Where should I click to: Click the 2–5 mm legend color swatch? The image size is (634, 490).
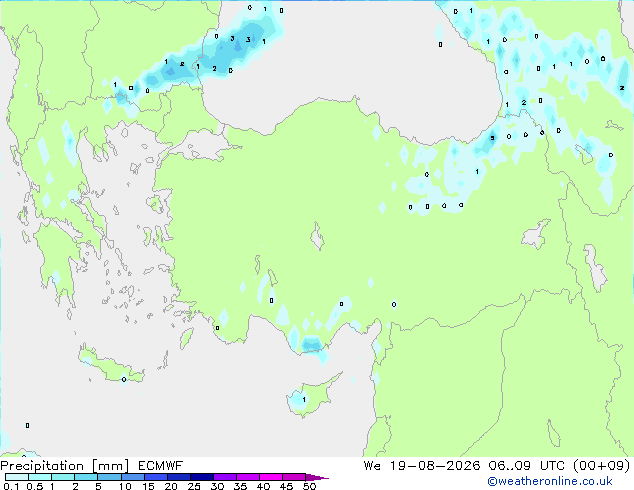(x=86, y=477)
